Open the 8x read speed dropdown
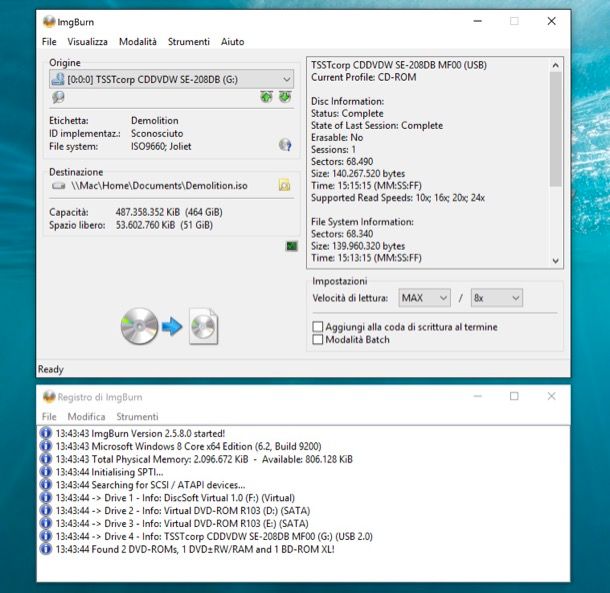Screen dimensions: 610x593 coord(497,298)
